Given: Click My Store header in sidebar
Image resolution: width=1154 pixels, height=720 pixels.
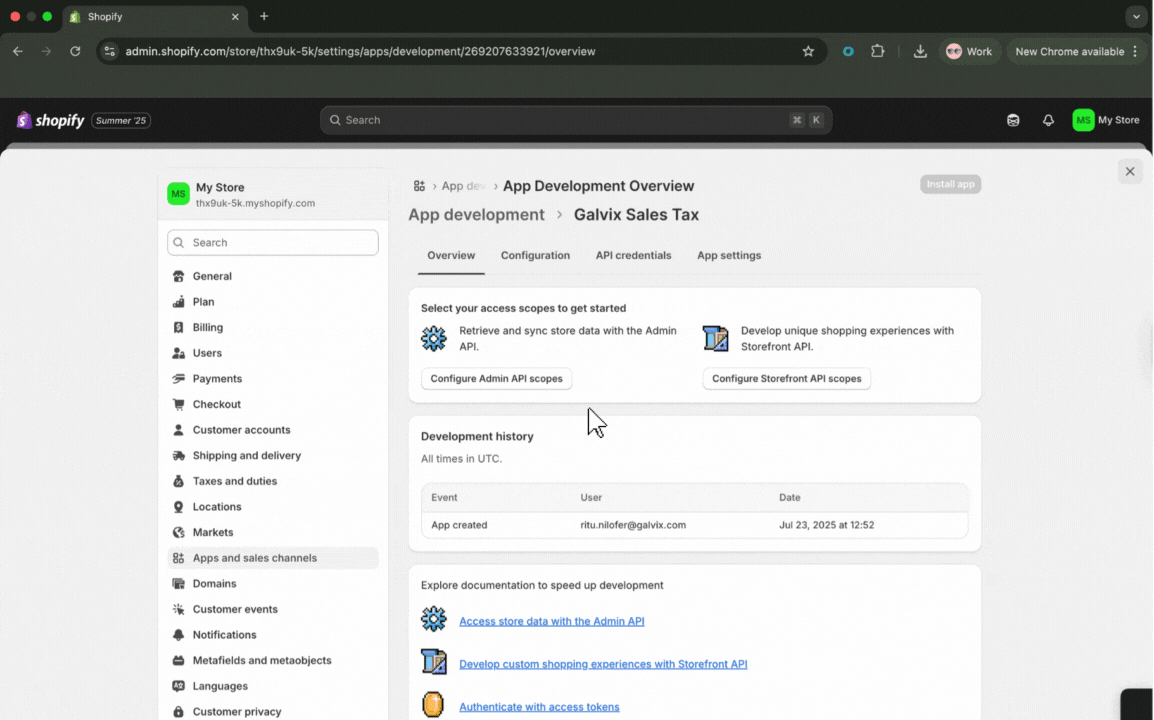Looking at the screenshot, I should pos(273,194).
